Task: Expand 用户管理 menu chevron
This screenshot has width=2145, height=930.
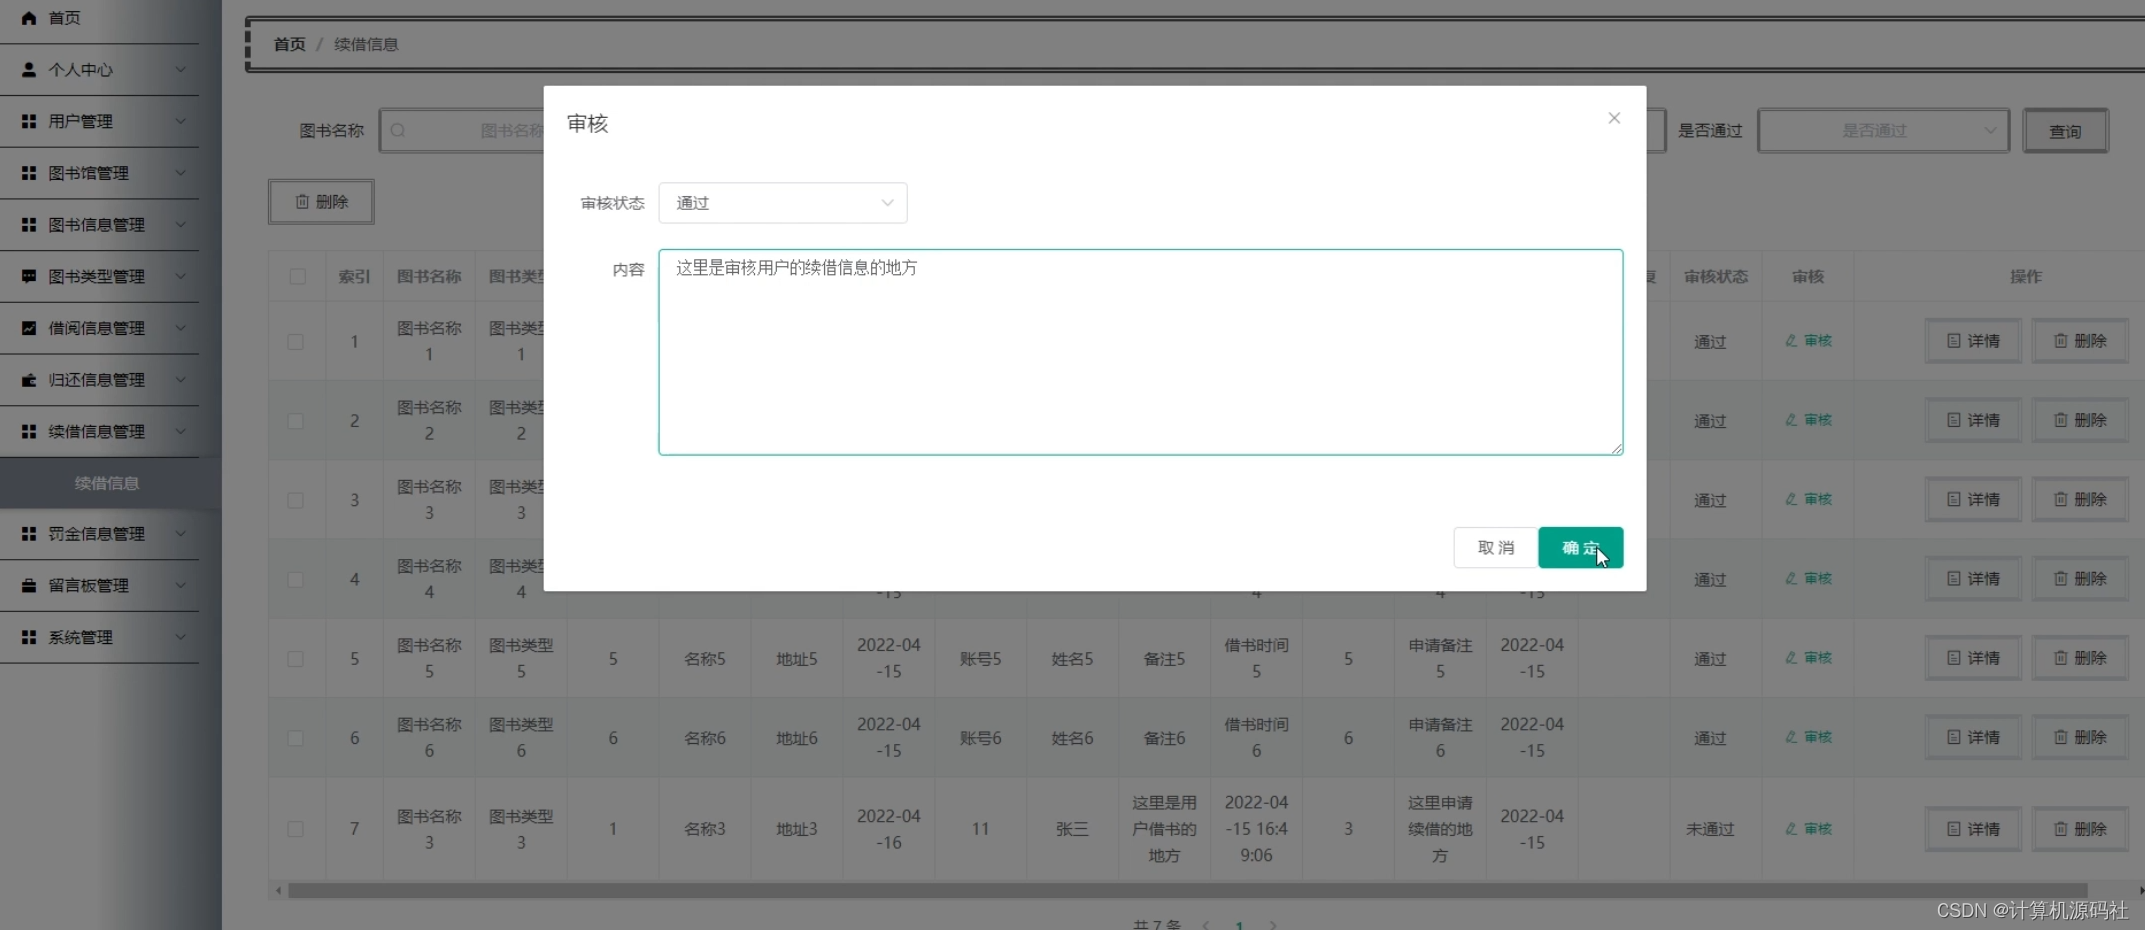Action: (x=181, y=121)
